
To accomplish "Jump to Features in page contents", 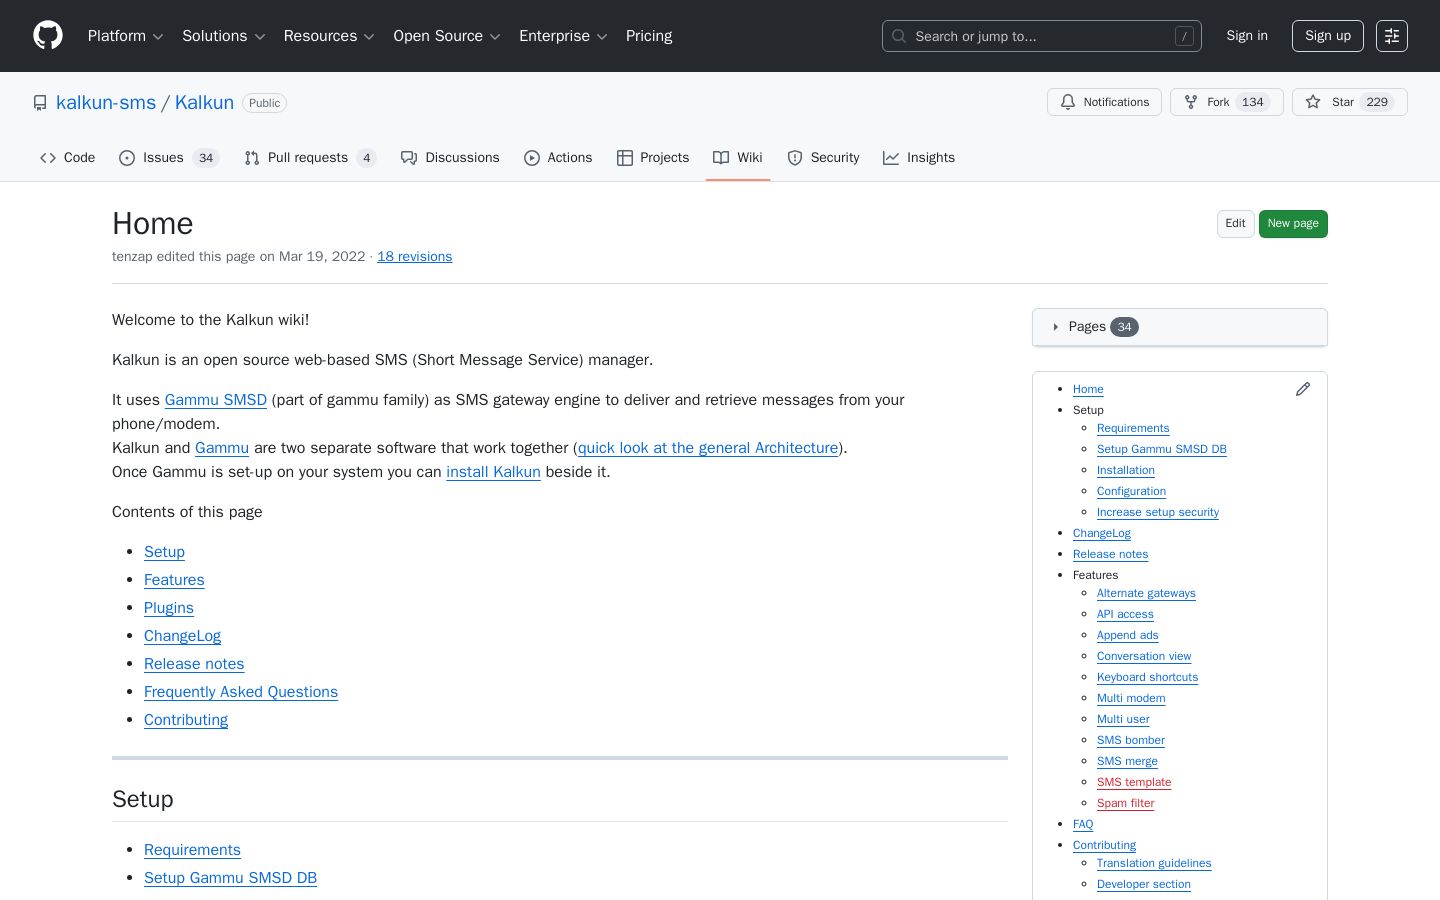I will (x=174, y=580).
